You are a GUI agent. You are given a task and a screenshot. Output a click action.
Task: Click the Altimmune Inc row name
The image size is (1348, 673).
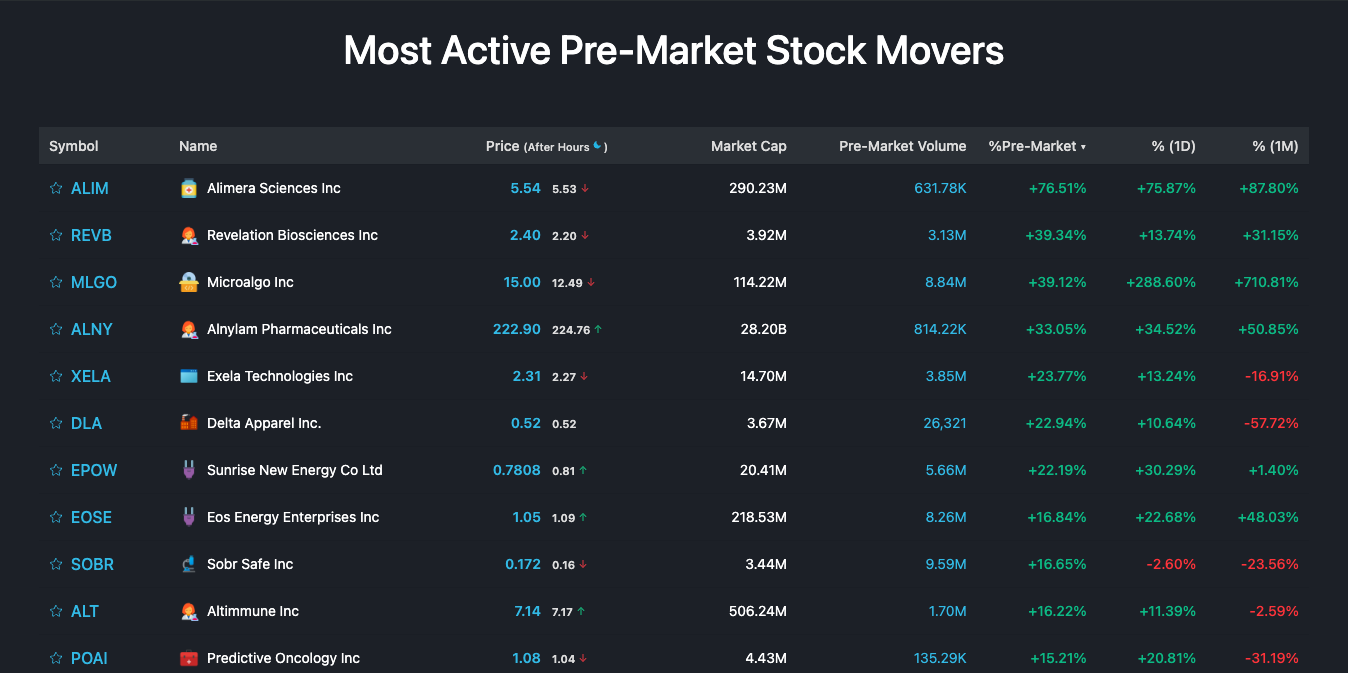tap(253, 611)
